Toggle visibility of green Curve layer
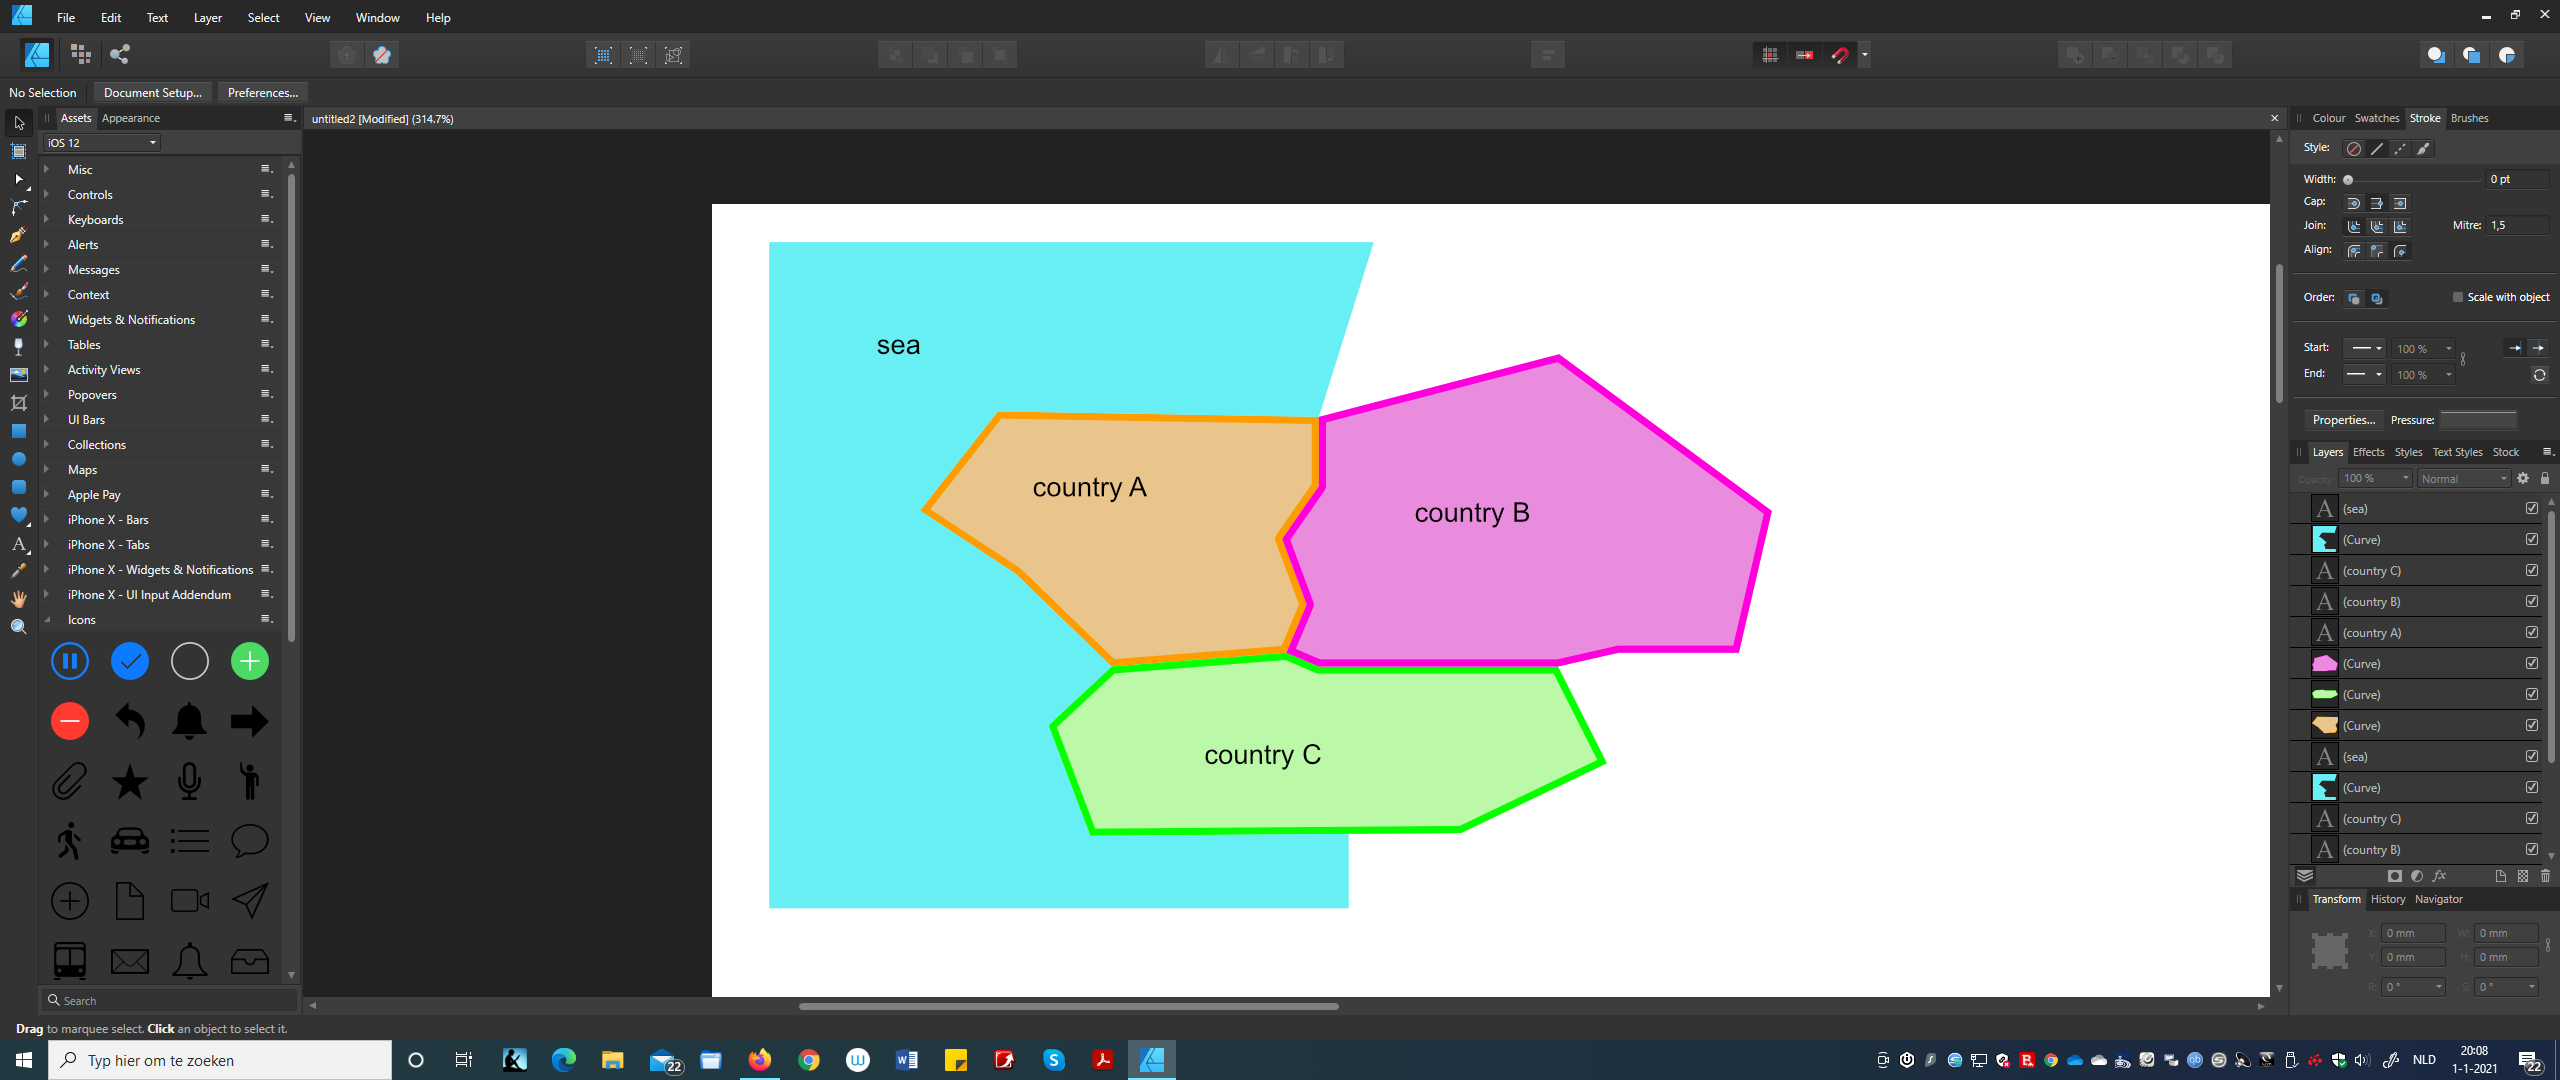This screenshot has height=1080, width=2560. click(x=2532, y=694)
